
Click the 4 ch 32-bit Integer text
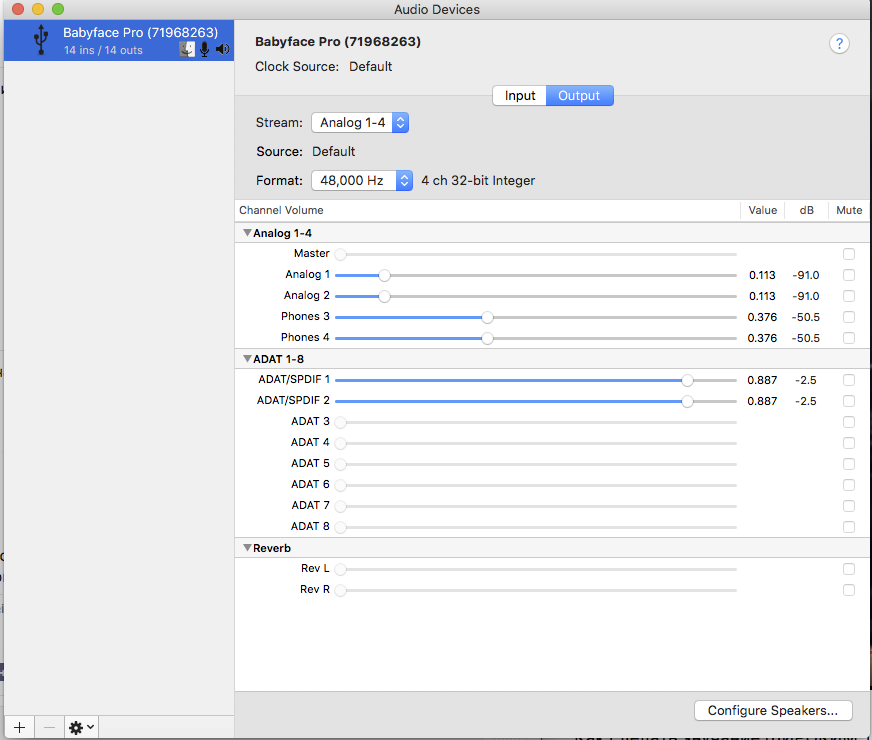click(478, 181)
